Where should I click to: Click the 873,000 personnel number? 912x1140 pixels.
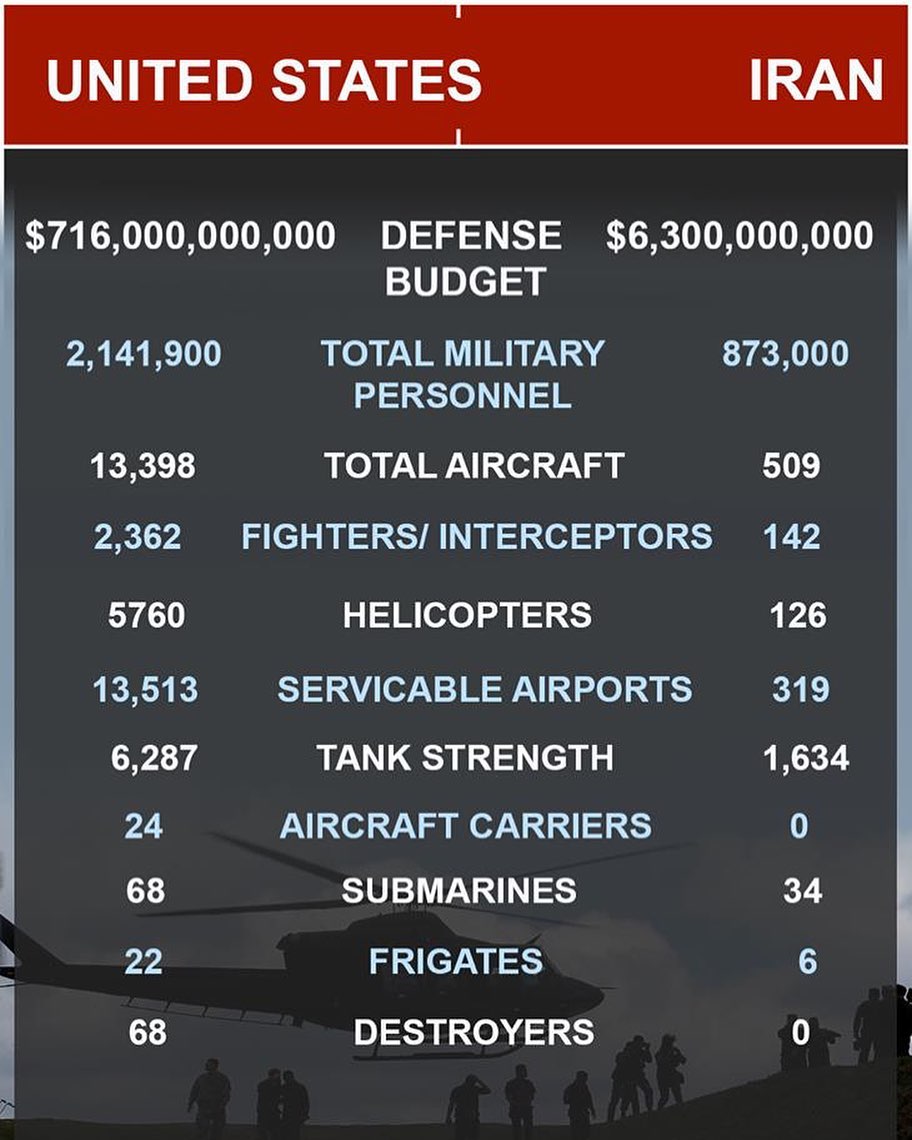(785, 354)
